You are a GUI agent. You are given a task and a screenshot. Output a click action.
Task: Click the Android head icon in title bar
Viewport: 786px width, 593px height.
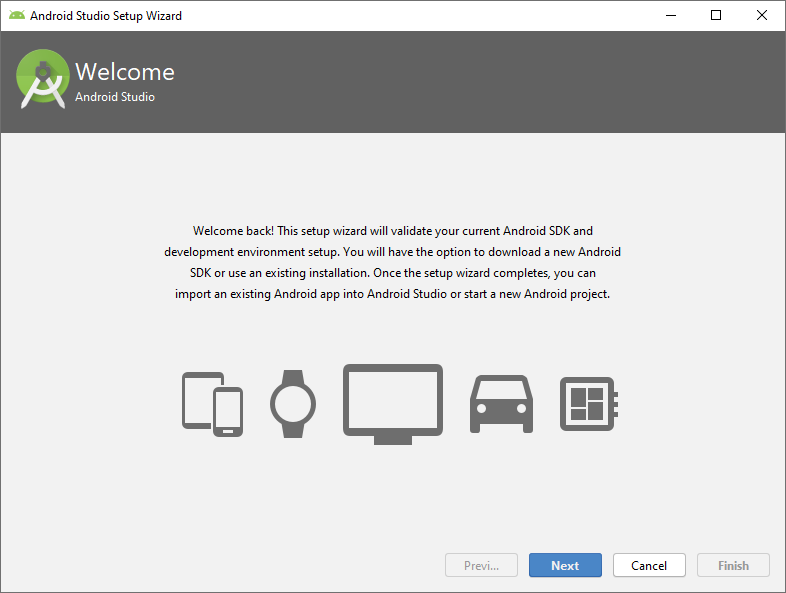point(17,16)
